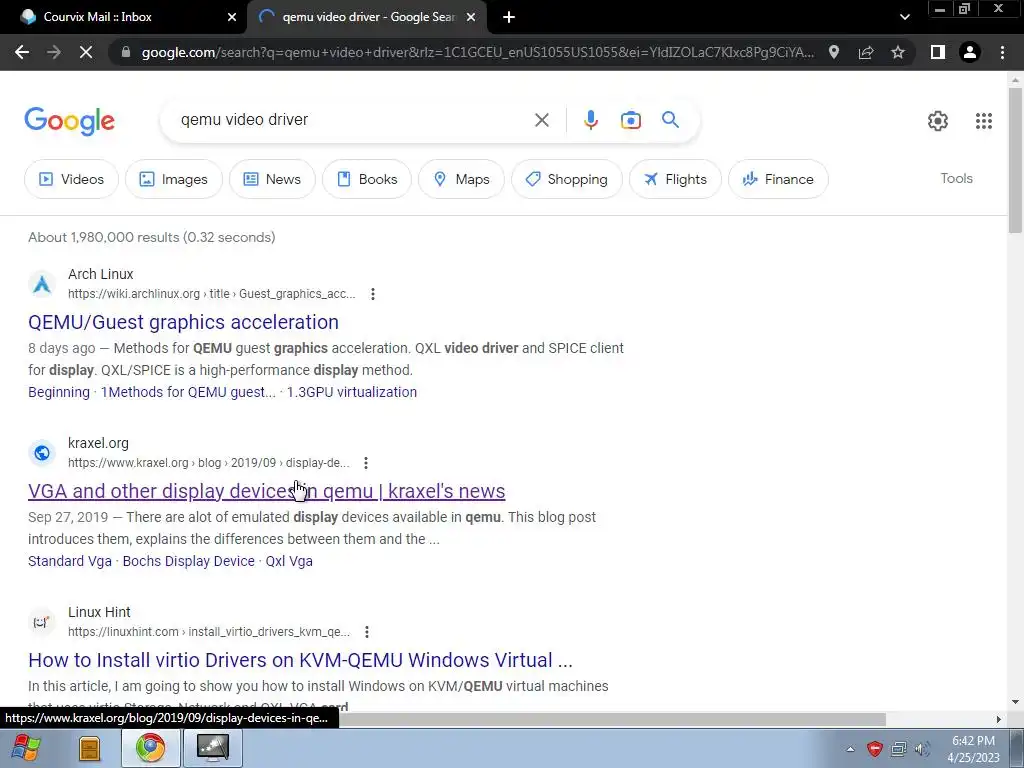Open Google apps grid
Image resolution: width=1024 pixels, height=768 pixels.
[984, 121]
